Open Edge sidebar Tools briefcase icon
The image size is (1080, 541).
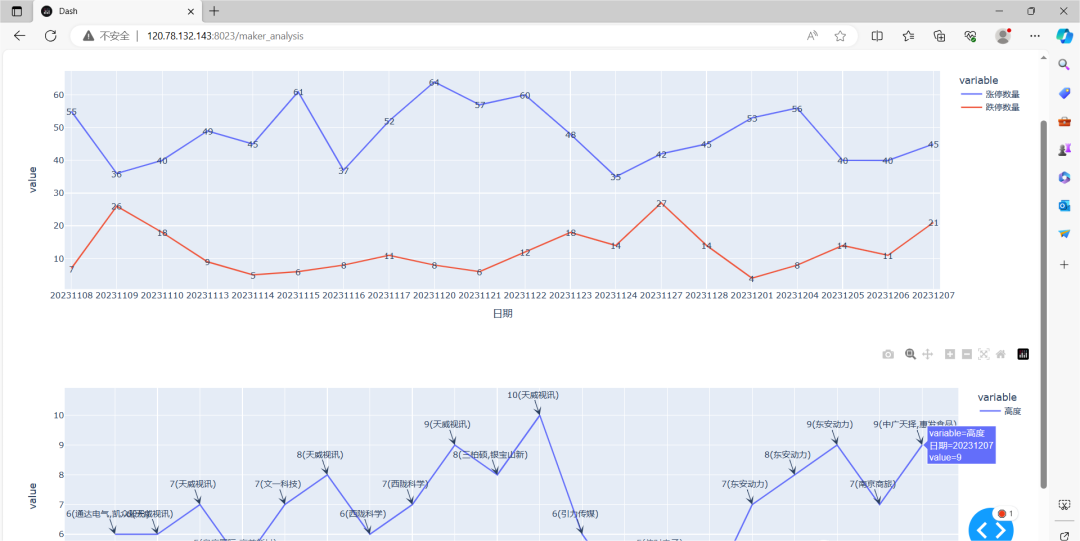(x=1064, y=121)
